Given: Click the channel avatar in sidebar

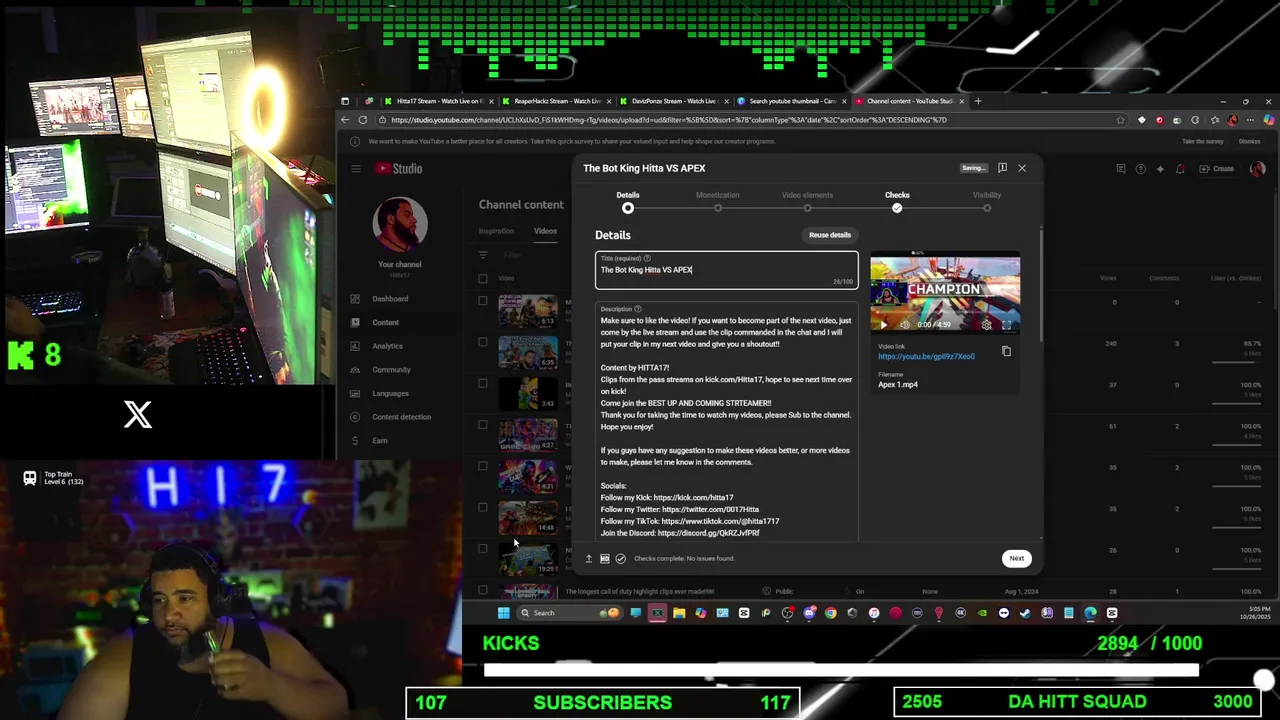Looking at the screenshot, I should coord(400,225).
